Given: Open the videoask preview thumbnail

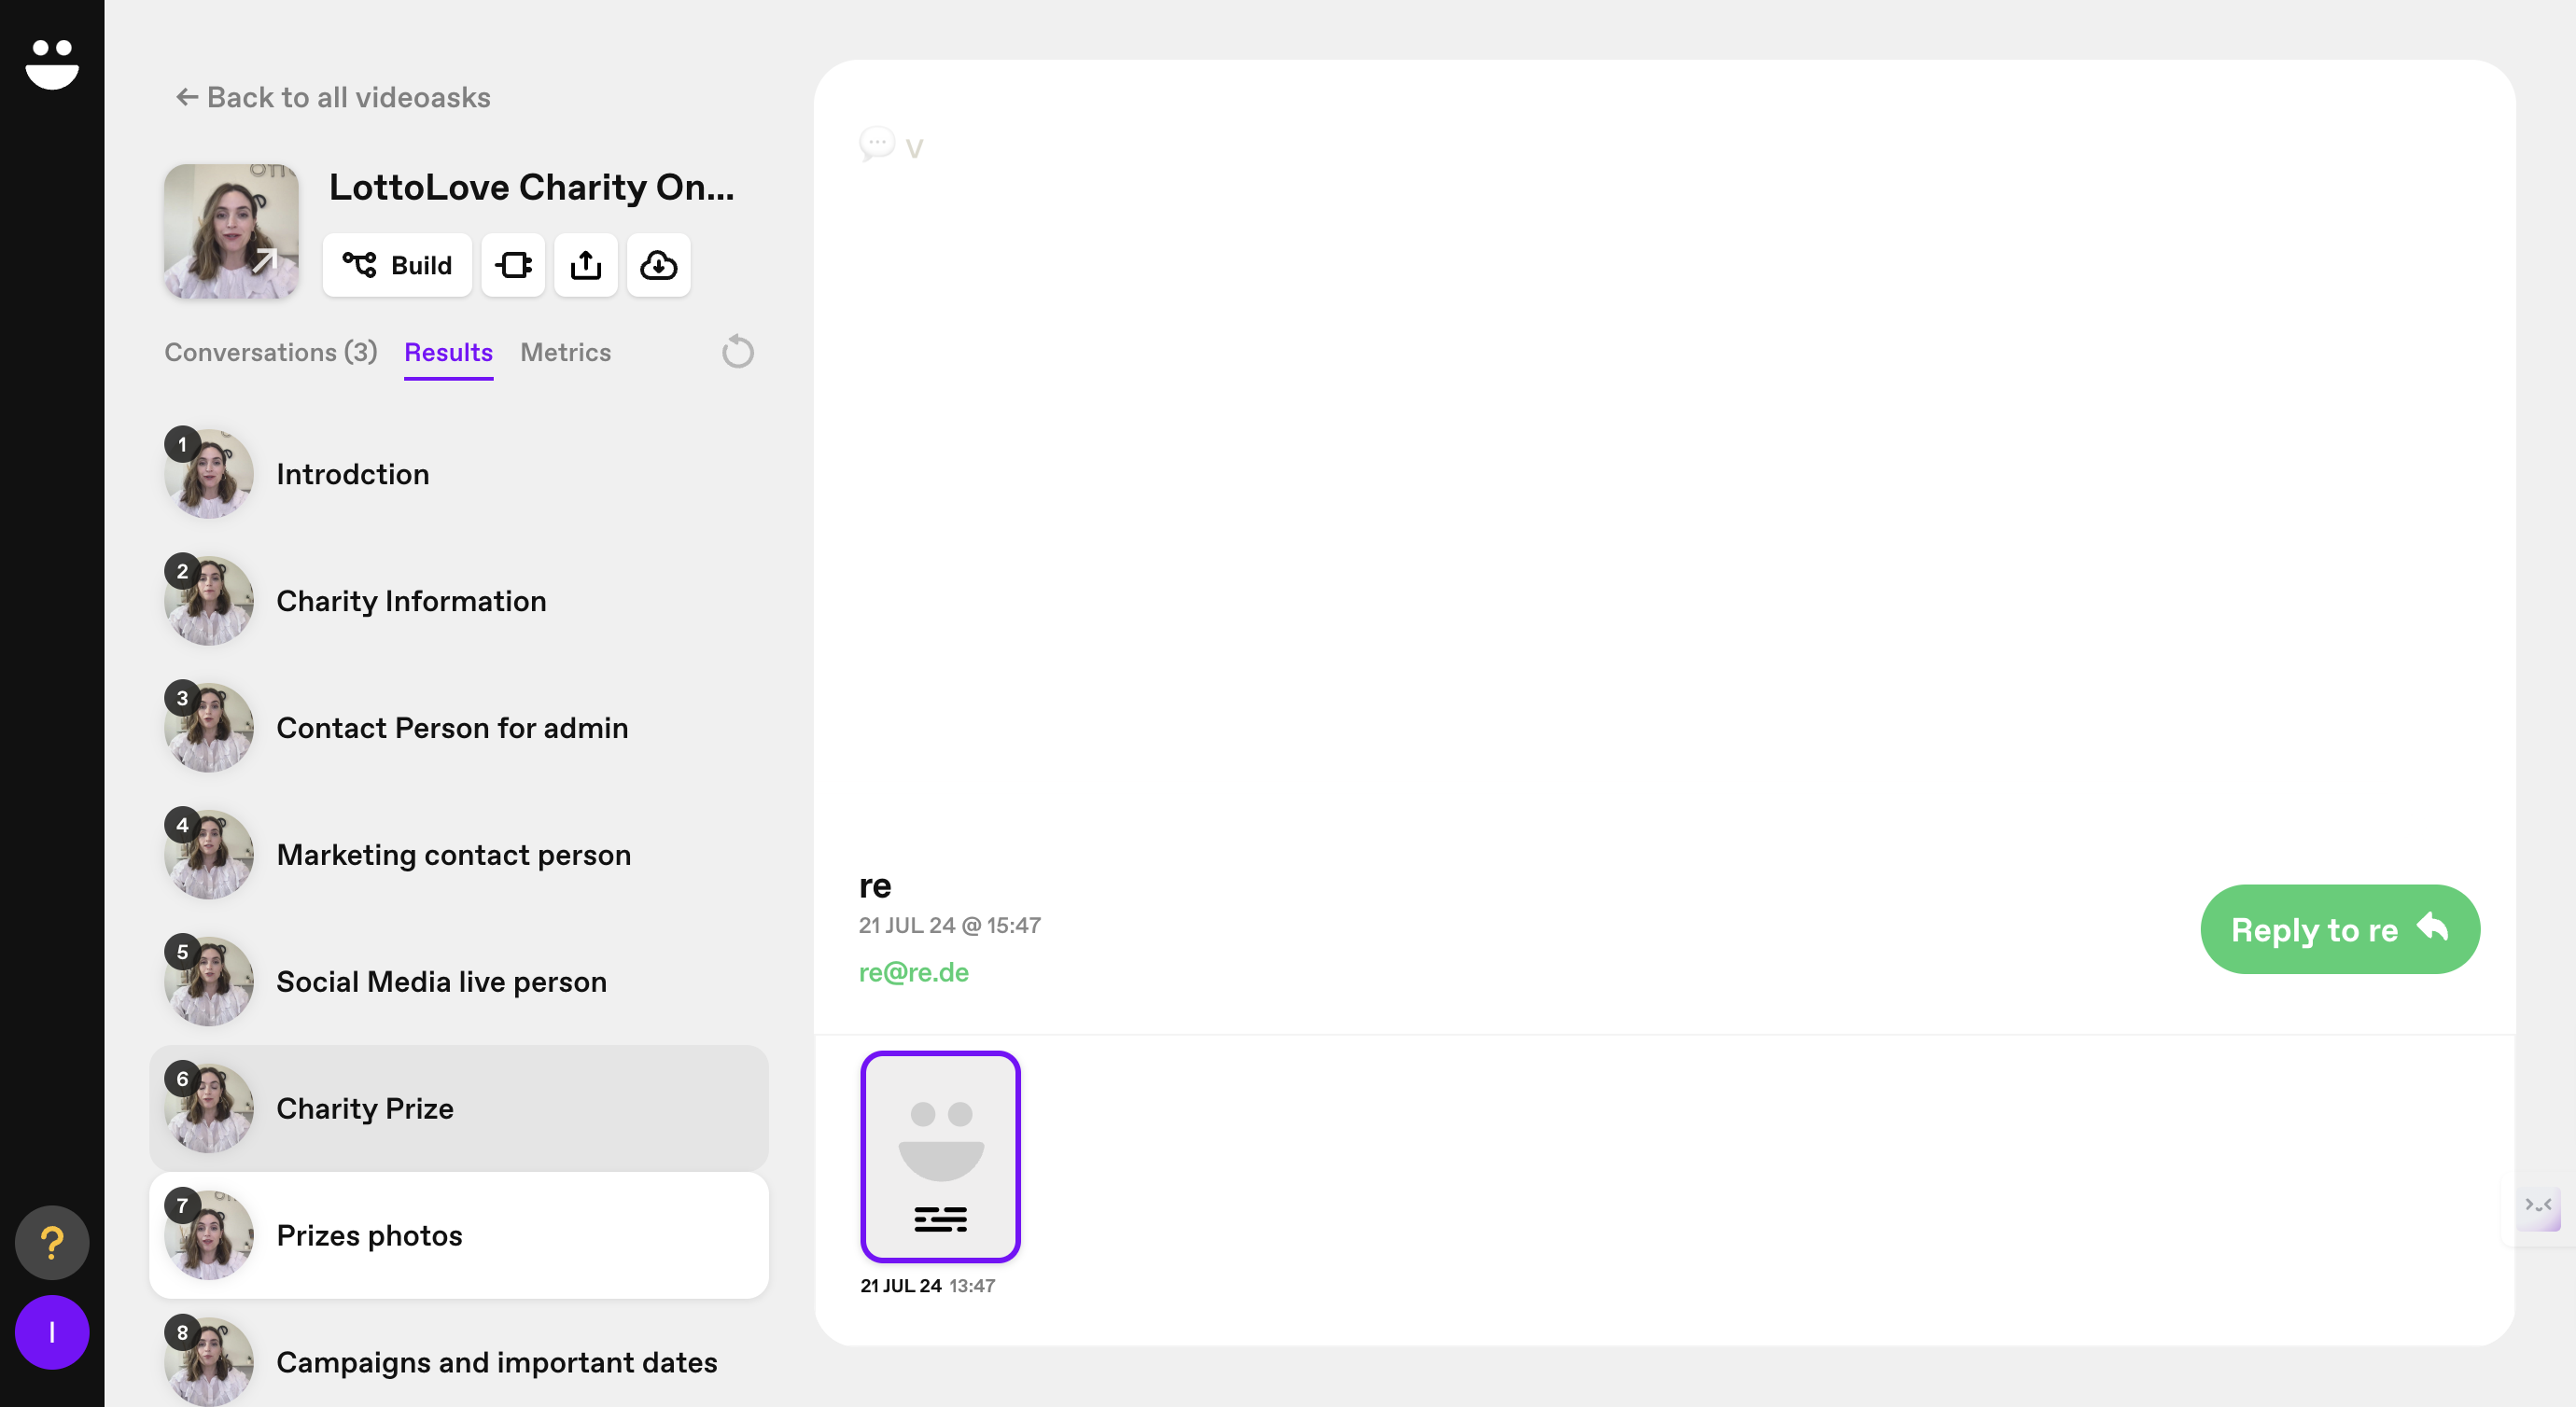Looking at the screenshot, I should click(231, 231).
